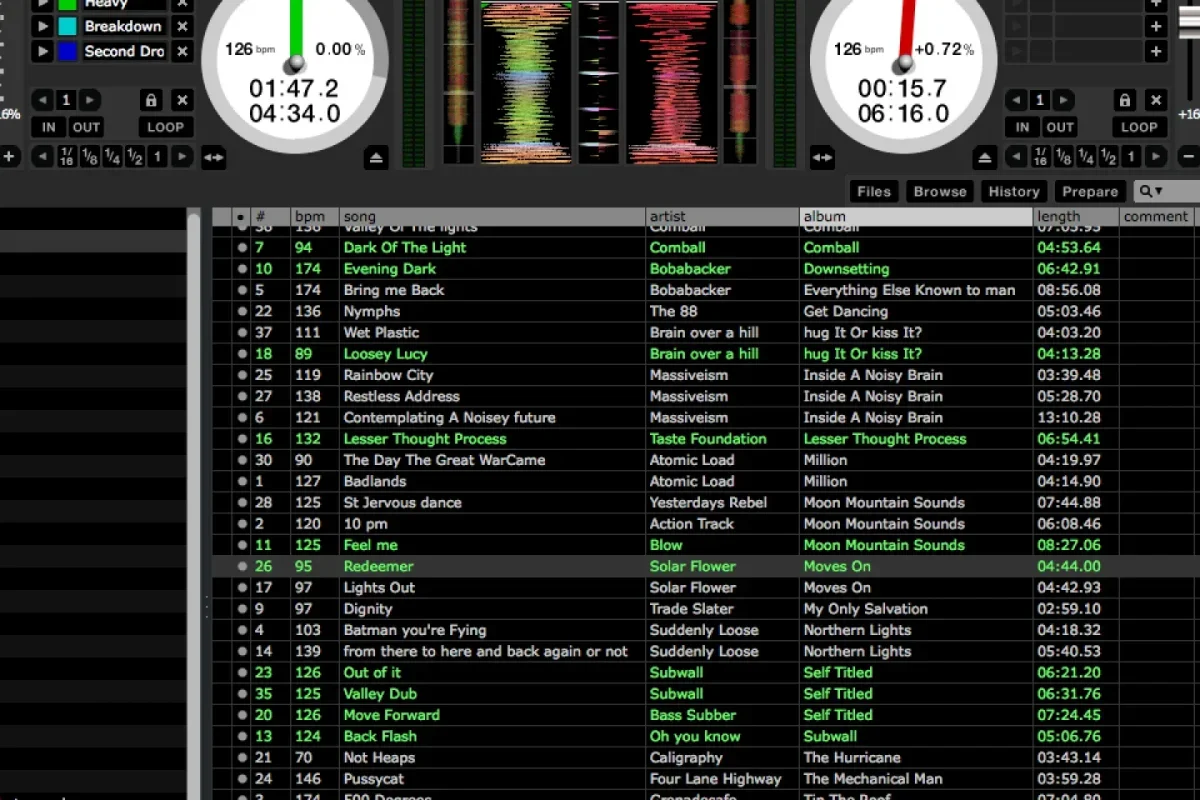
Task: Eject the track from the right deck
Action: pyautogui.click(x=985, y=157)
